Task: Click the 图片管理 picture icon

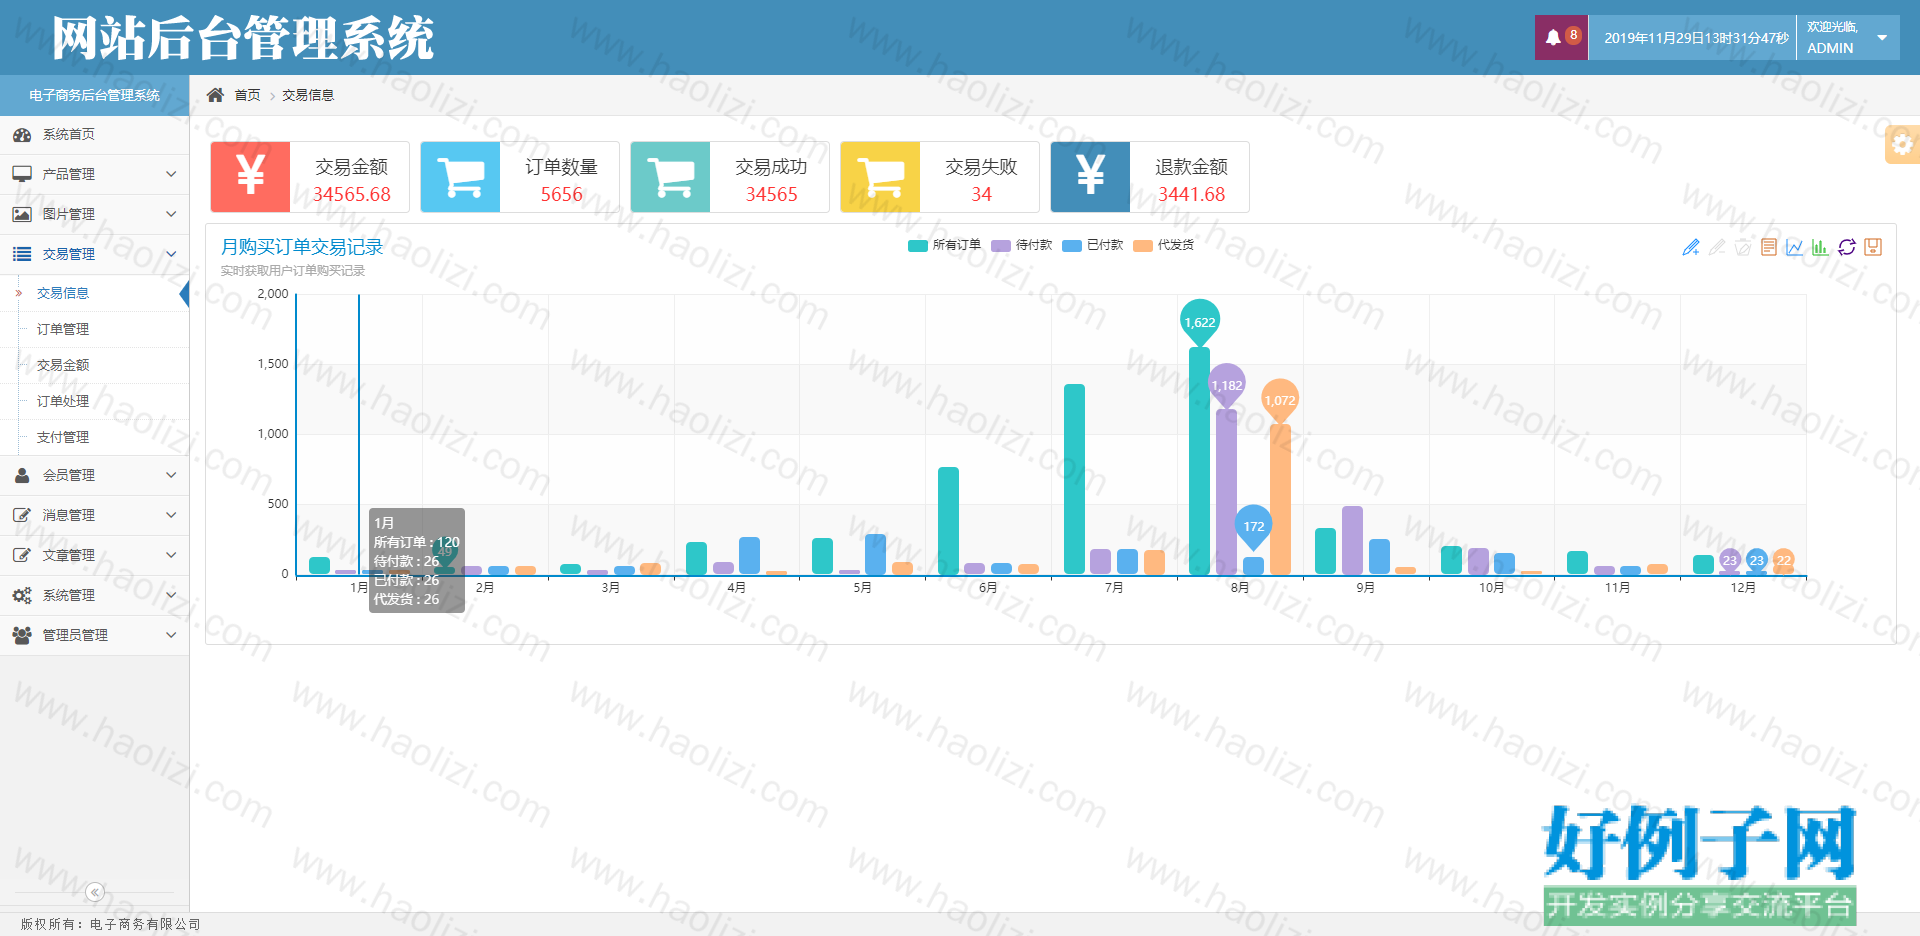Action: click(22, 214)
